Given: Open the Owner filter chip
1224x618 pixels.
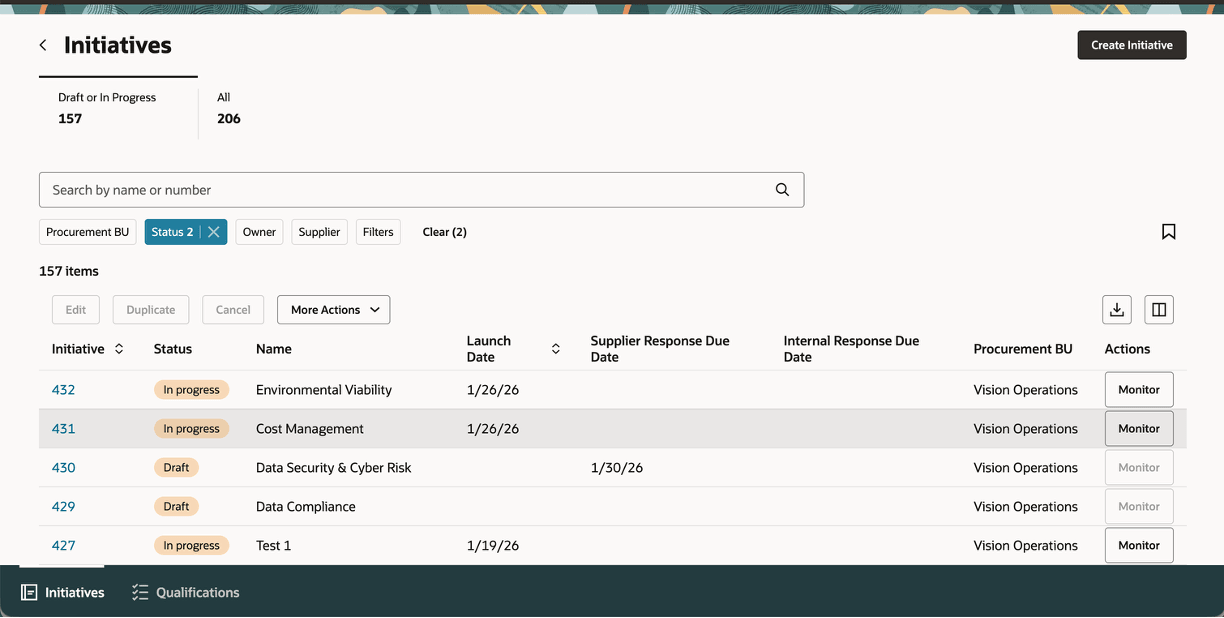Looking at the screenshot, I should coord(259,231).
